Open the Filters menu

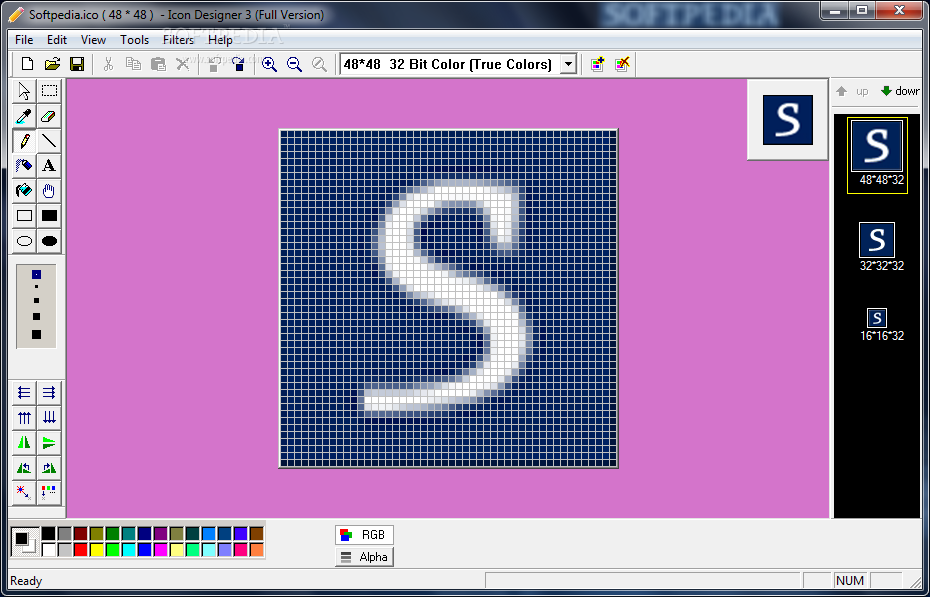coord(179,40)
